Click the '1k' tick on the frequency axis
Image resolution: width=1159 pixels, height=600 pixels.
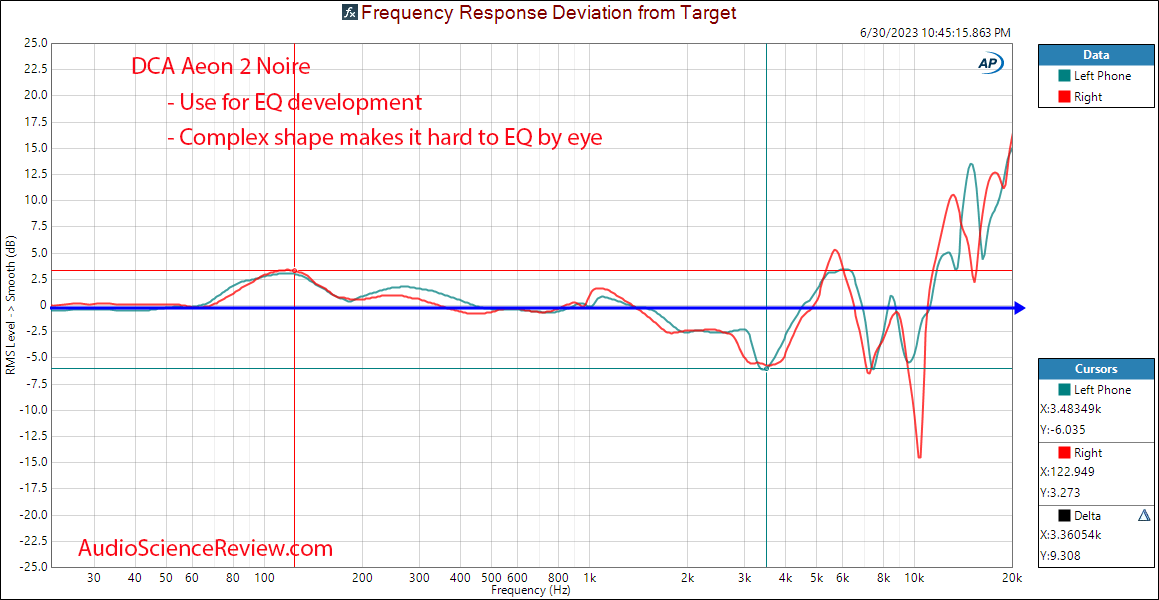point(590,578)
